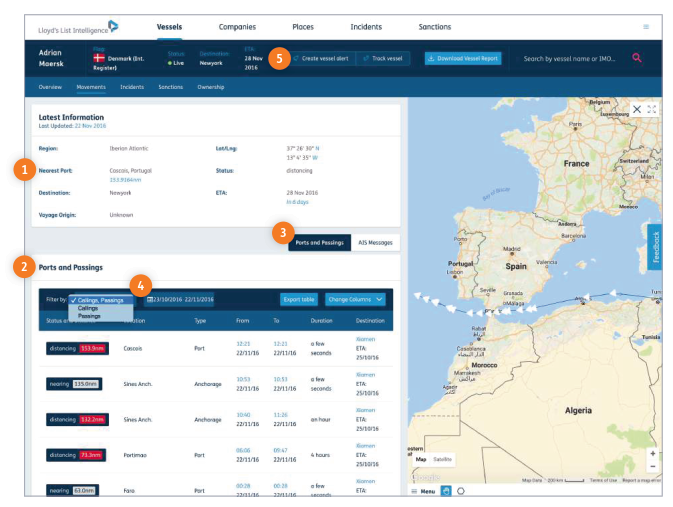Click the Export table button
673x507 pixels.
(299, 300)
